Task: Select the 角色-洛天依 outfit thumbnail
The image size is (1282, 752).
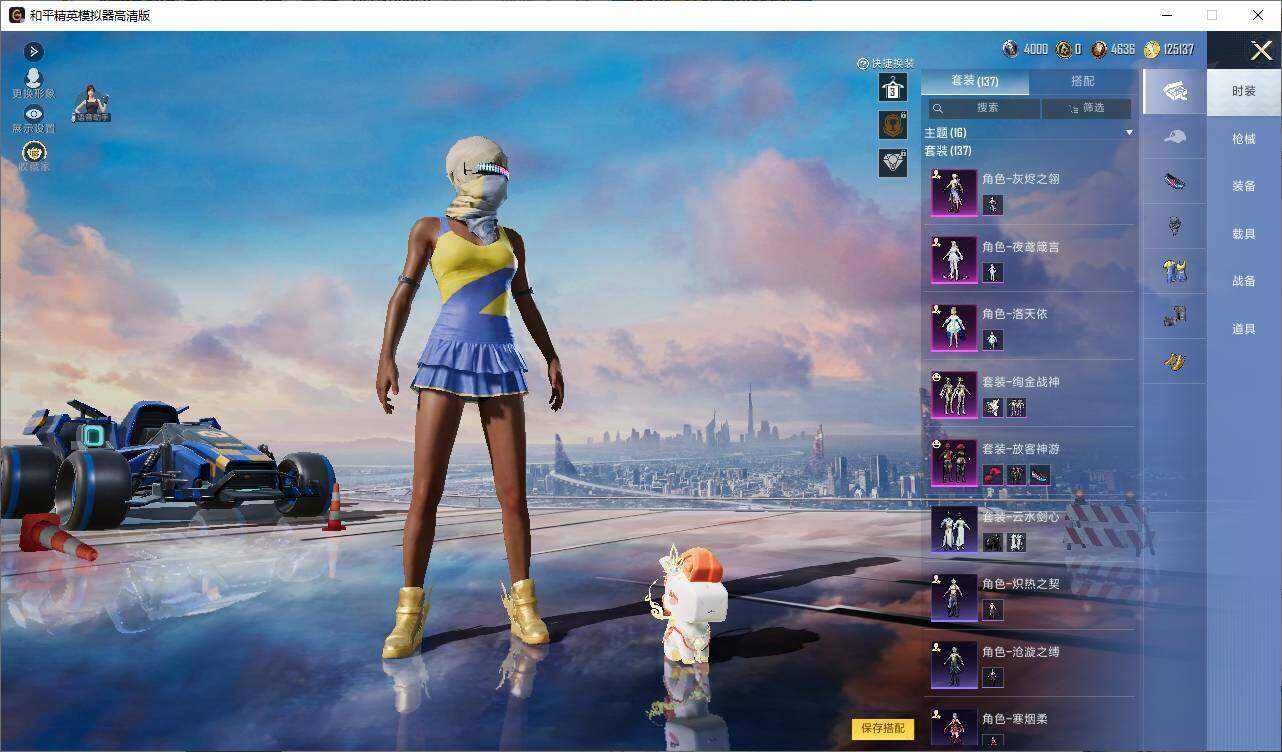Action: tap(954, 328)
